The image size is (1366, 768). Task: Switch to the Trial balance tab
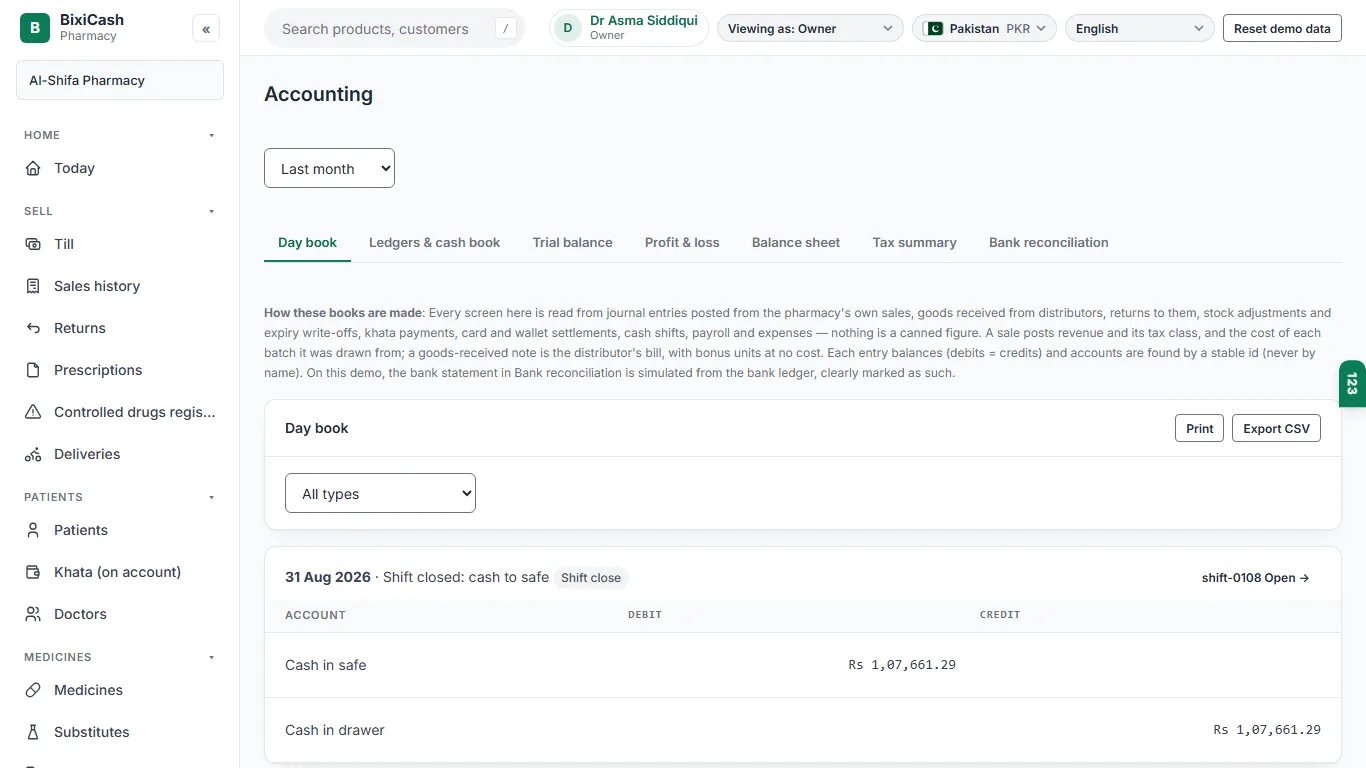point(572,242)
